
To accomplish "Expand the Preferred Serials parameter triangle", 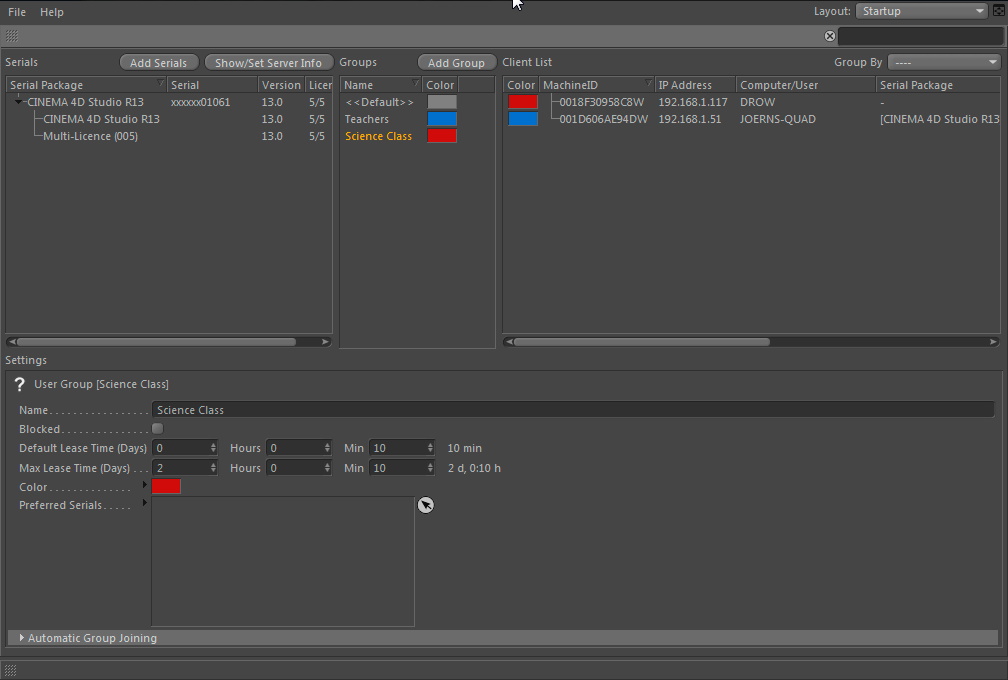I will 145,503.
